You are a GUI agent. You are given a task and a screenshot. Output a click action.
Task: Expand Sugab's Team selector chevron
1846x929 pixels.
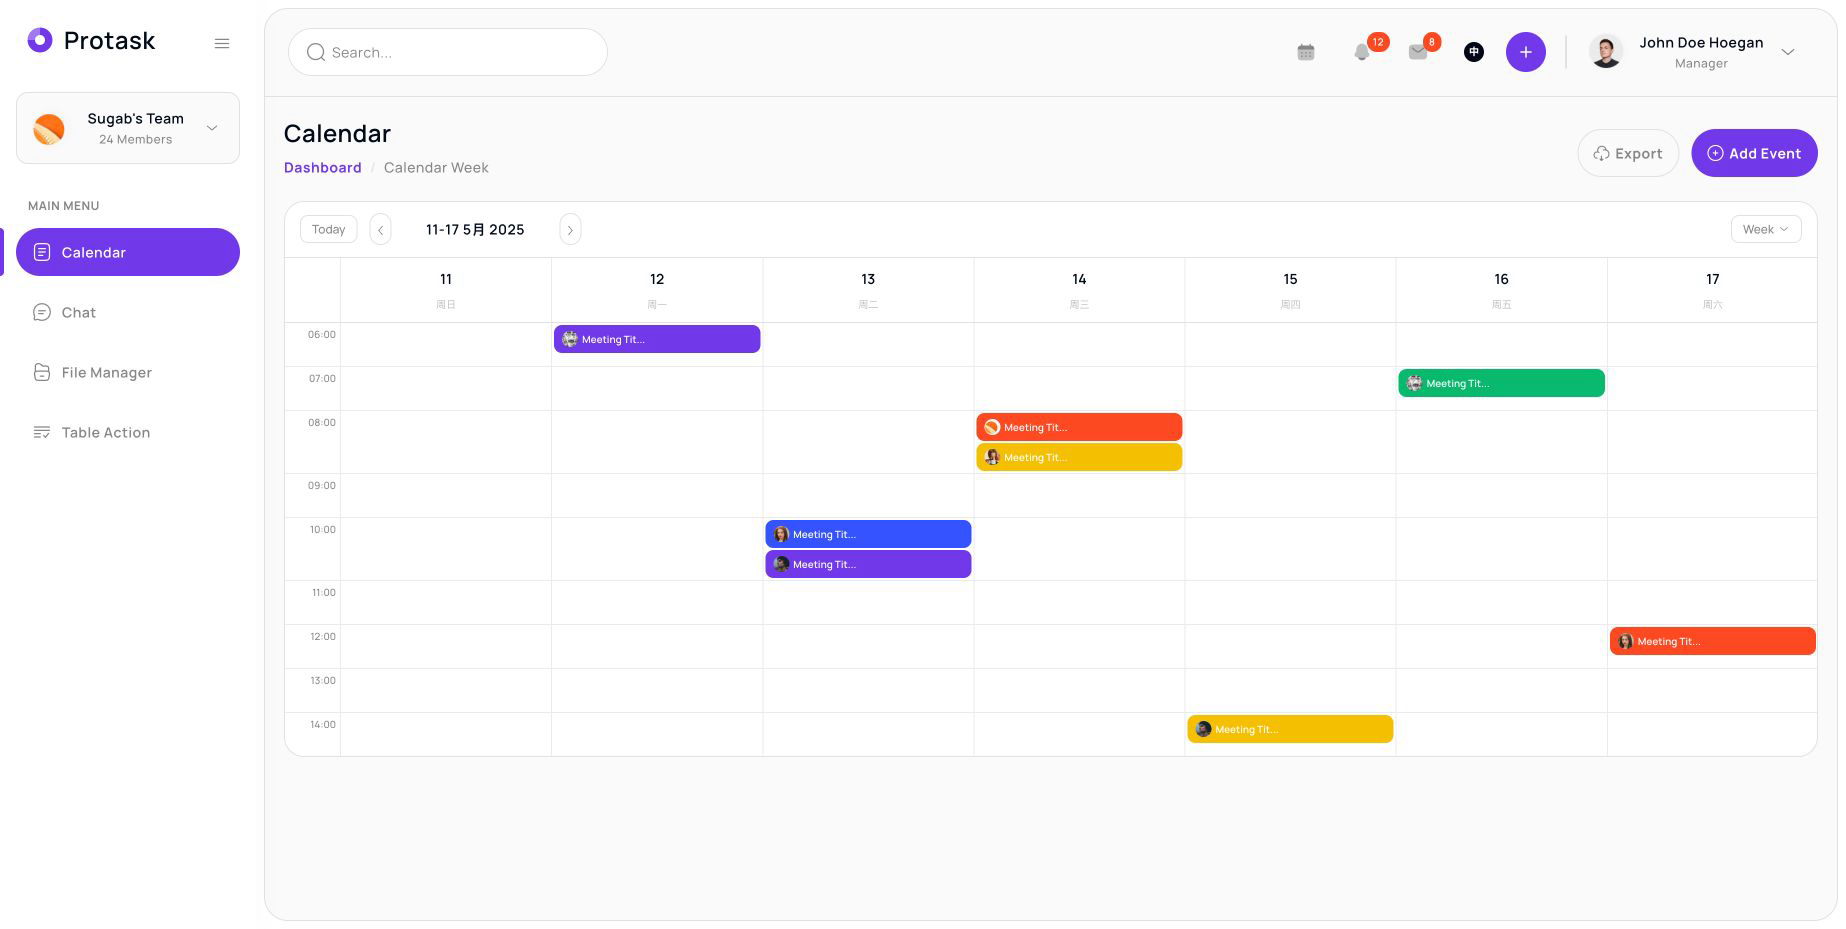(212, 128)
